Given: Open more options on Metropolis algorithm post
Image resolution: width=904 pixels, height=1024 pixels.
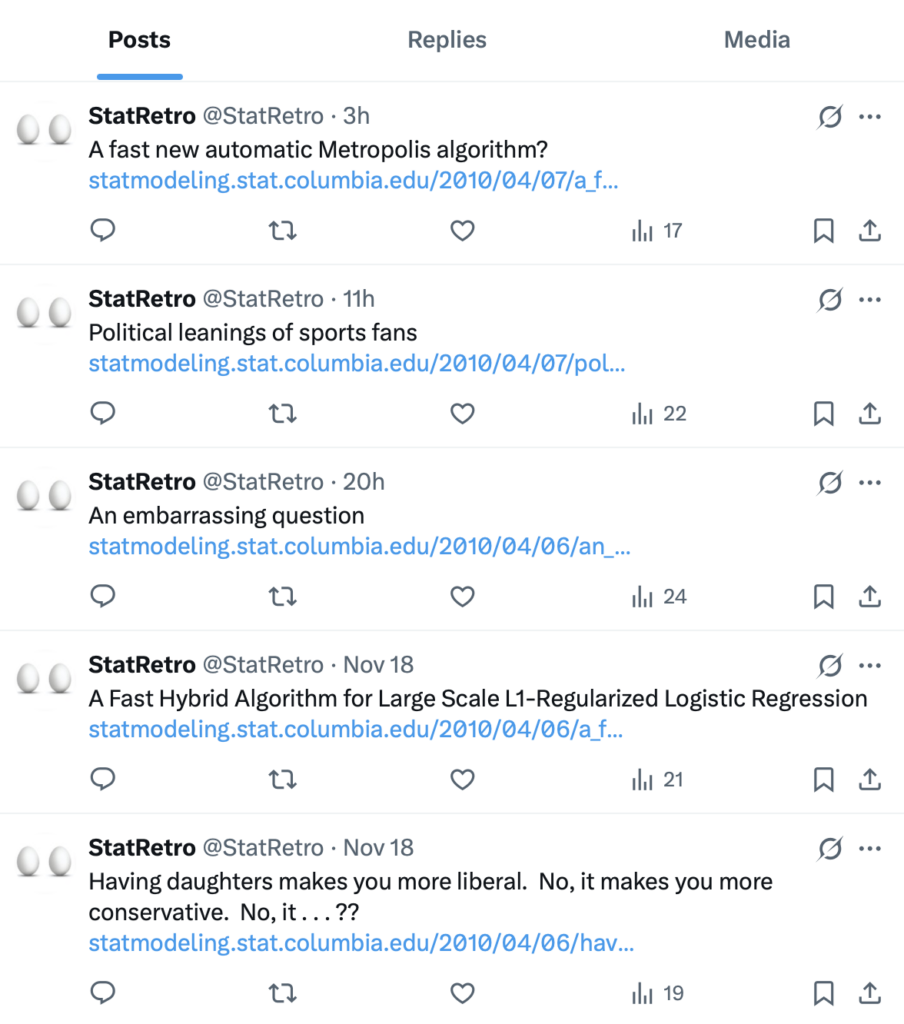Looking at the screenshot, I should point(870,117).
